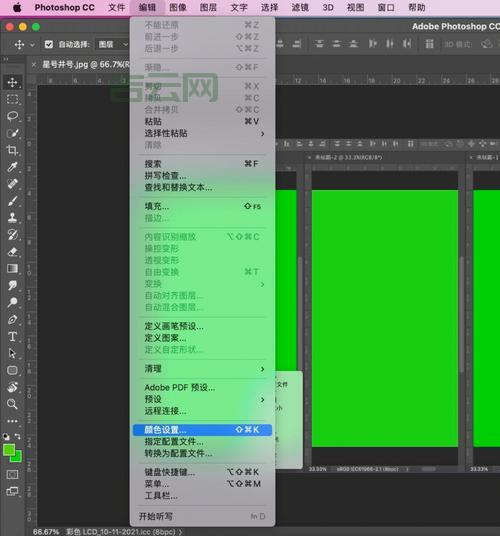Choose 键盘快捷键... from the Edit menu

[202, 472]
